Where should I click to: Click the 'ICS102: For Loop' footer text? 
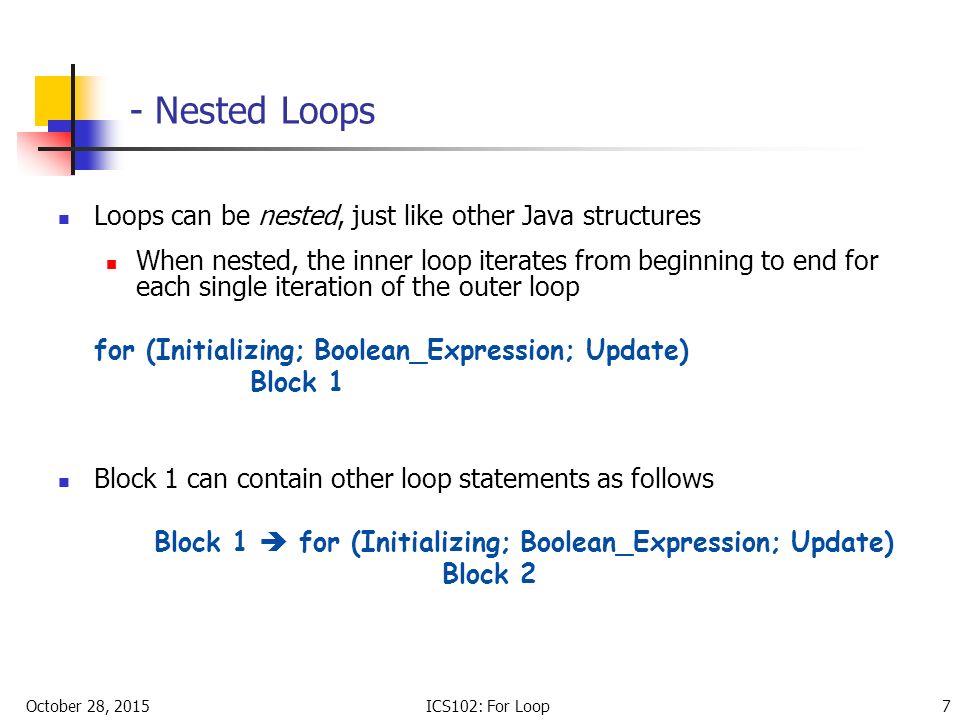[x=487, y=706]
